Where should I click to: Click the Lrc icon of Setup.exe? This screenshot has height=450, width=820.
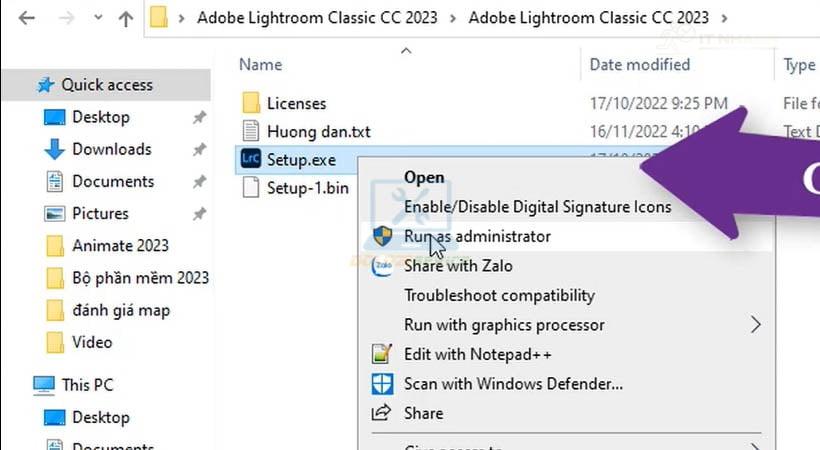point(251,159)
